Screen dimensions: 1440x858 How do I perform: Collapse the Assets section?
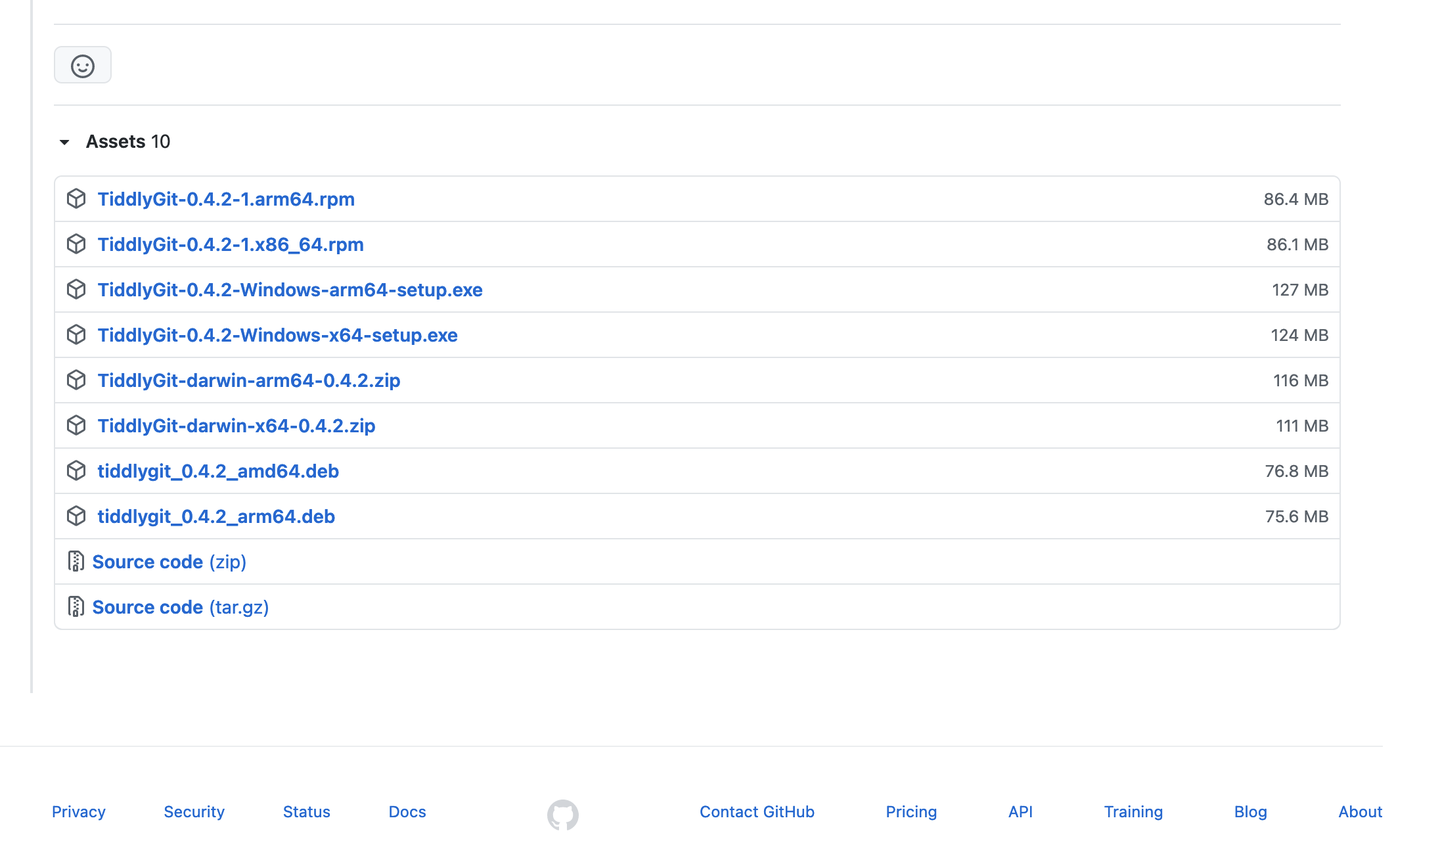(64, 142)
